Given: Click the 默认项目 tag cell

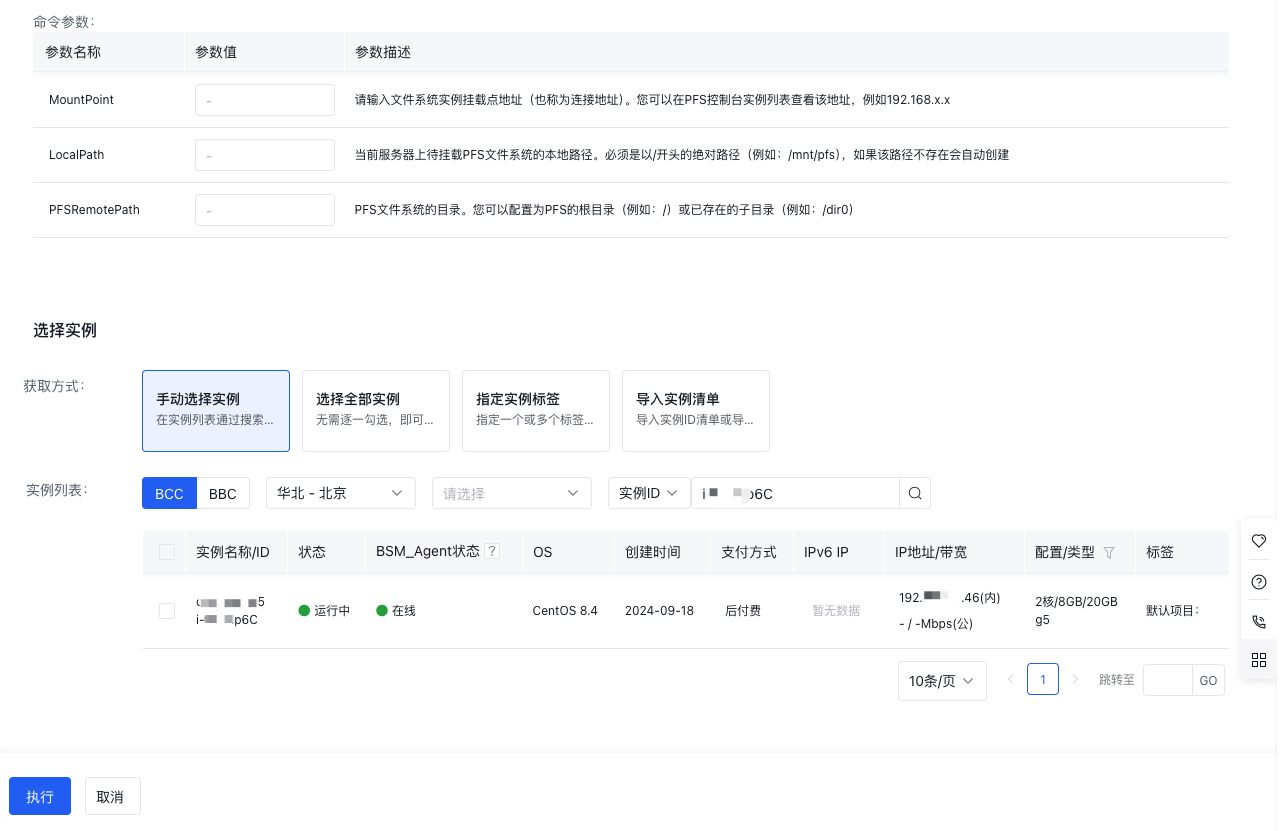Looking at the screenshot, I should tap(1172, 610).
